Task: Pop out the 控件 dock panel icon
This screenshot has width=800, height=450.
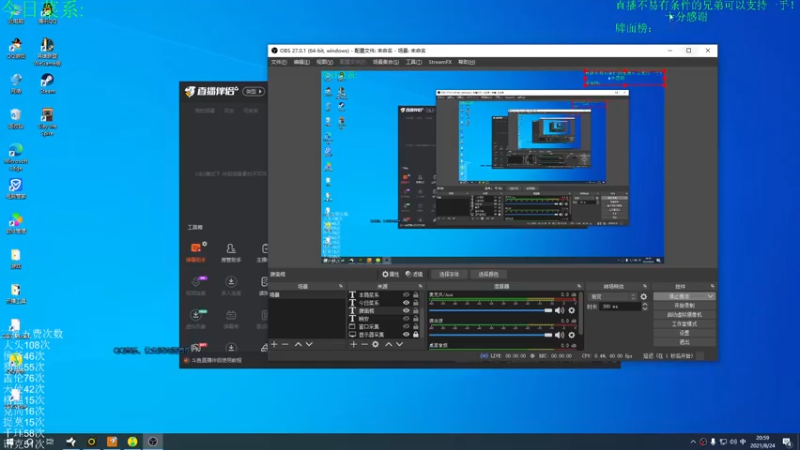Action: 712,286
